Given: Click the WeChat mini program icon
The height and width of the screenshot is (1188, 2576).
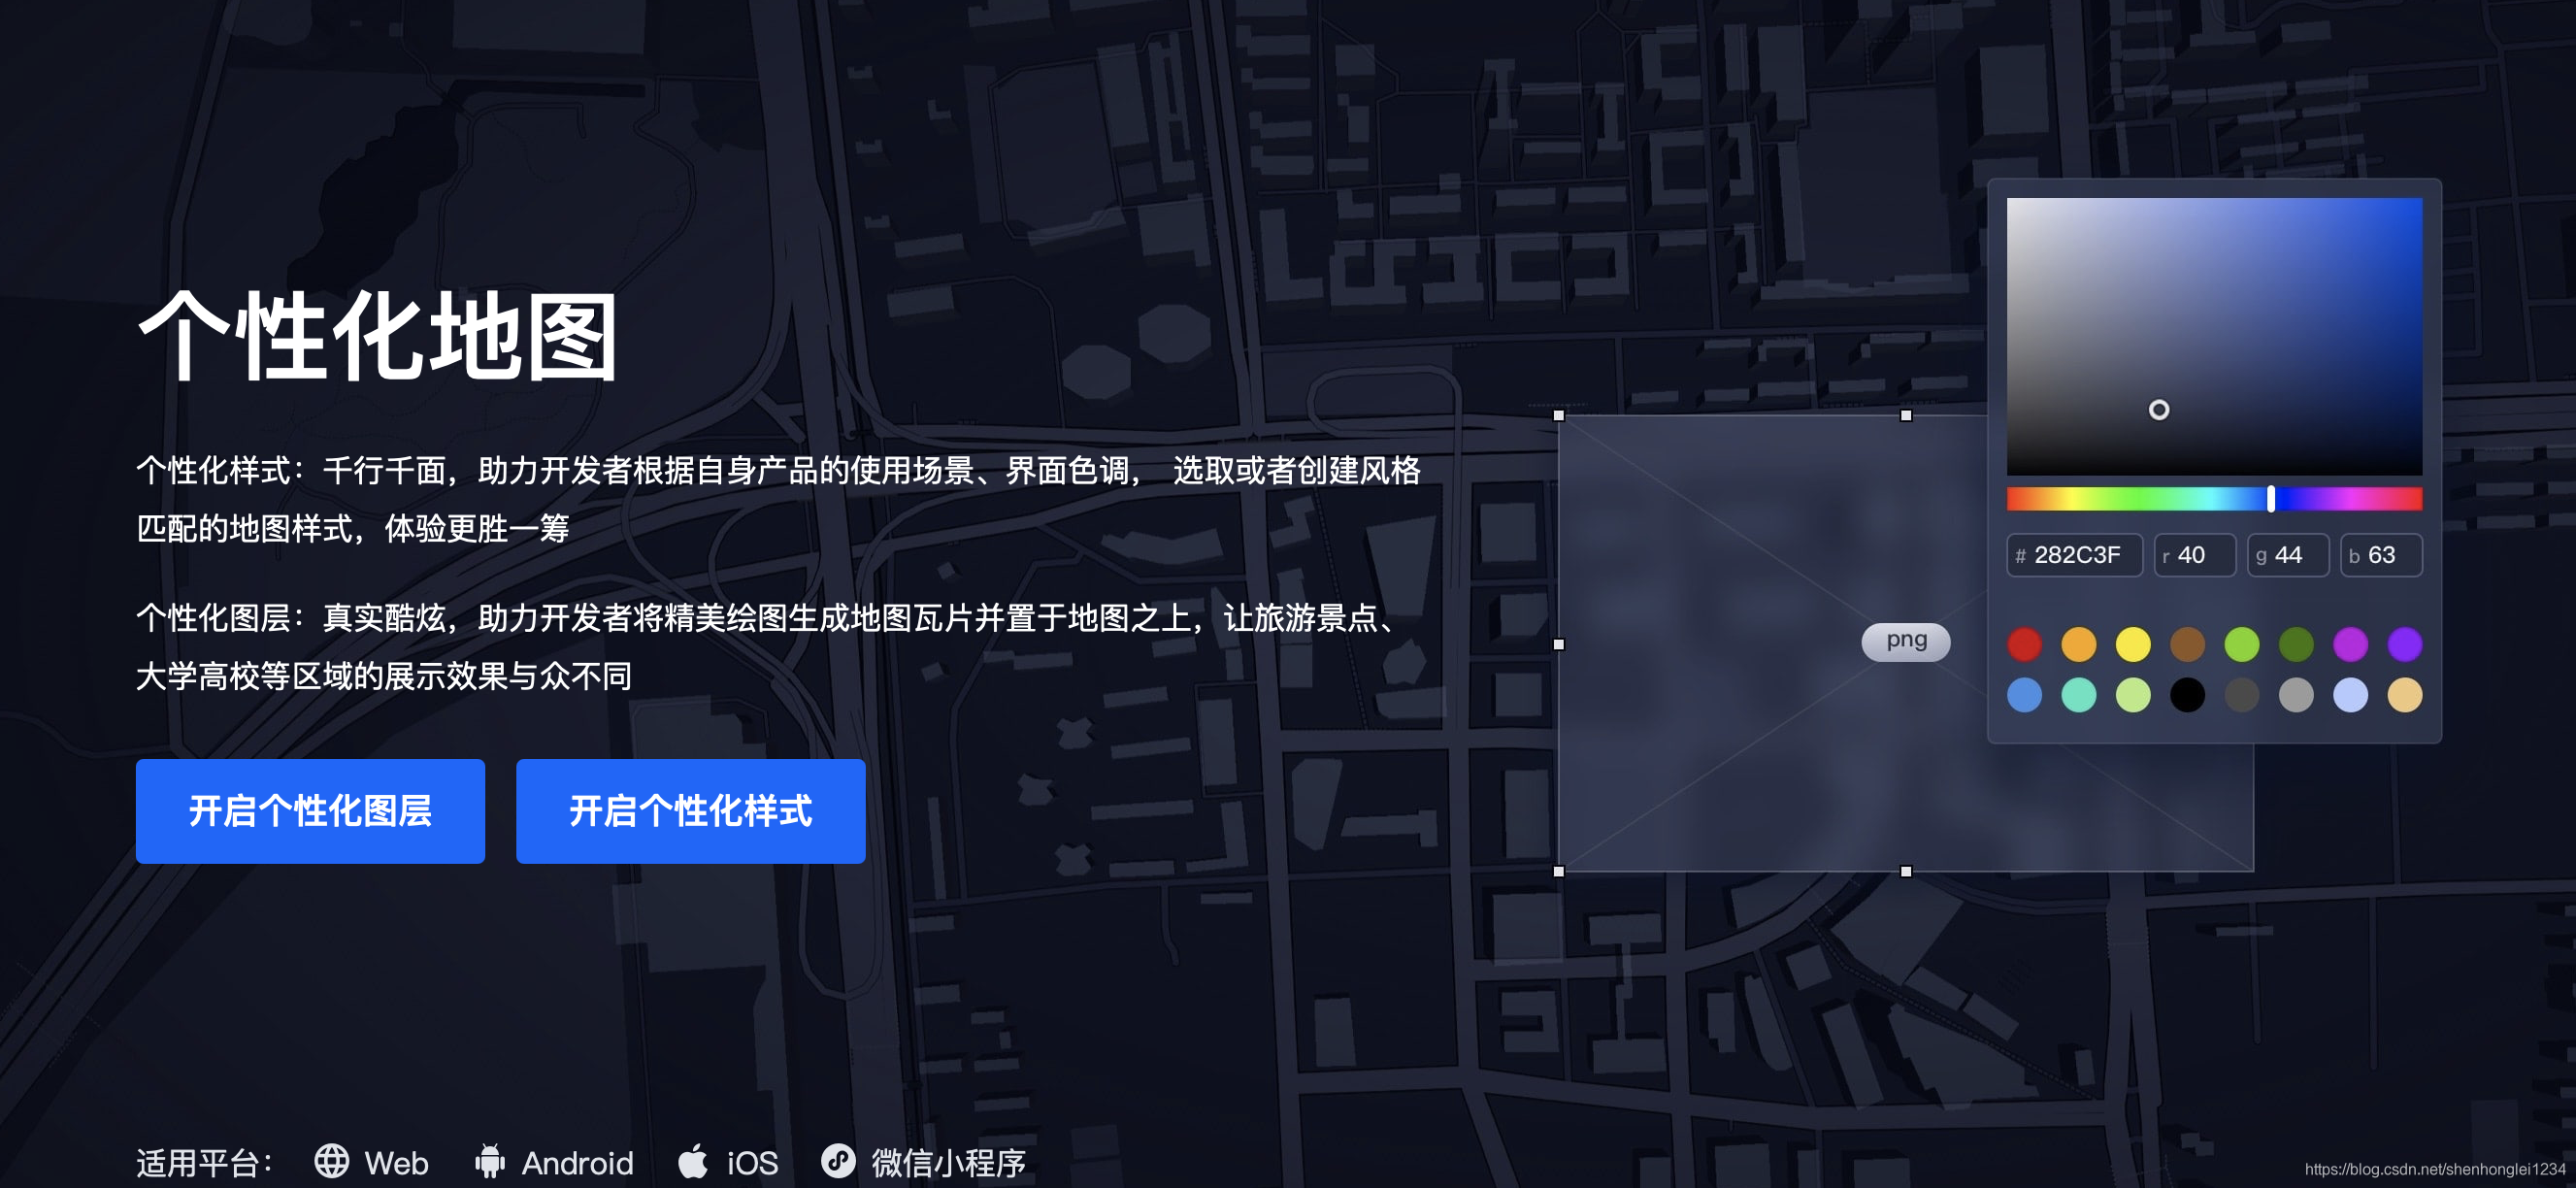Looking at the screenshot, I should coord(838,1161).
